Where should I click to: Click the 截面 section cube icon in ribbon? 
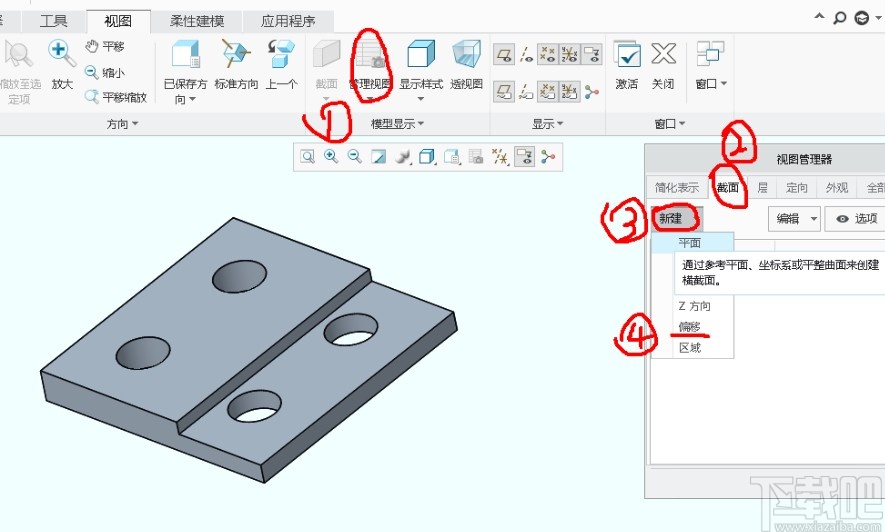pos(326,55)
